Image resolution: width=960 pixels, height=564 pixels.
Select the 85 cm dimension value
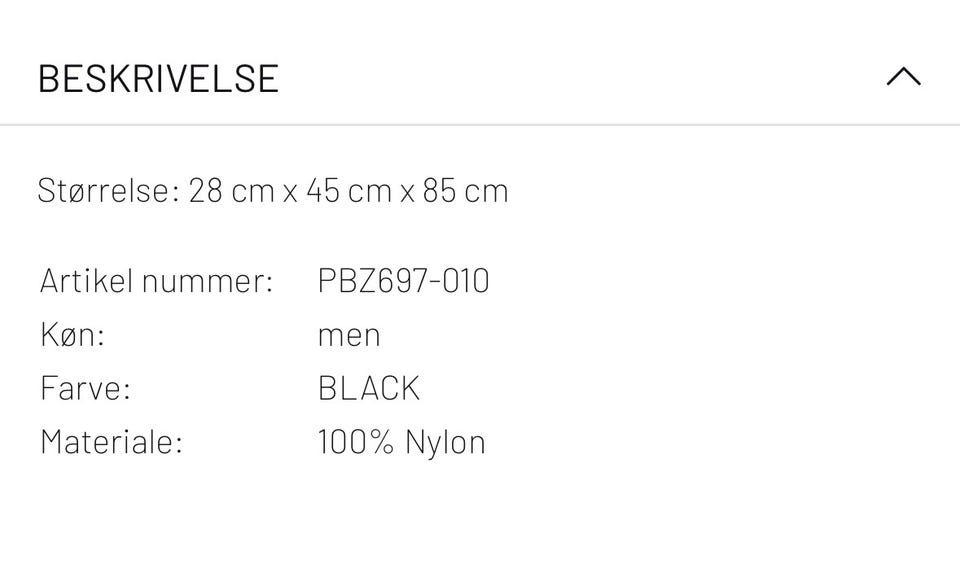pyautogui.click(x=465, y=190)
